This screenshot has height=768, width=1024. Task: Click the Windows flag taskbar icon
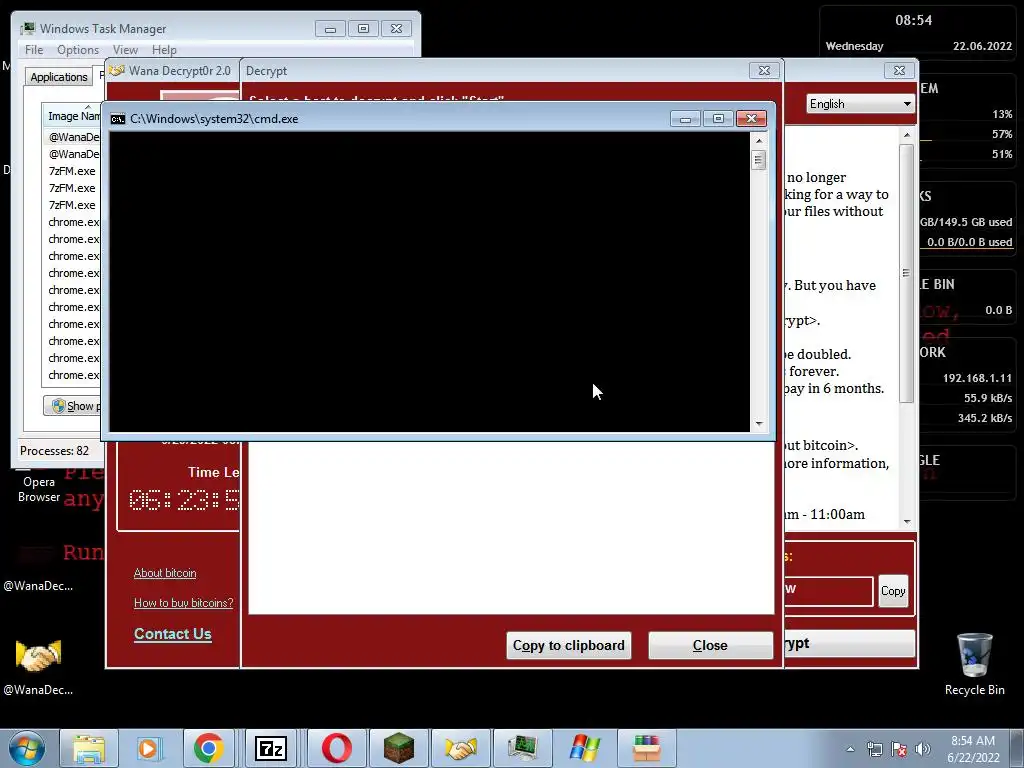click(x=584, y=748)
